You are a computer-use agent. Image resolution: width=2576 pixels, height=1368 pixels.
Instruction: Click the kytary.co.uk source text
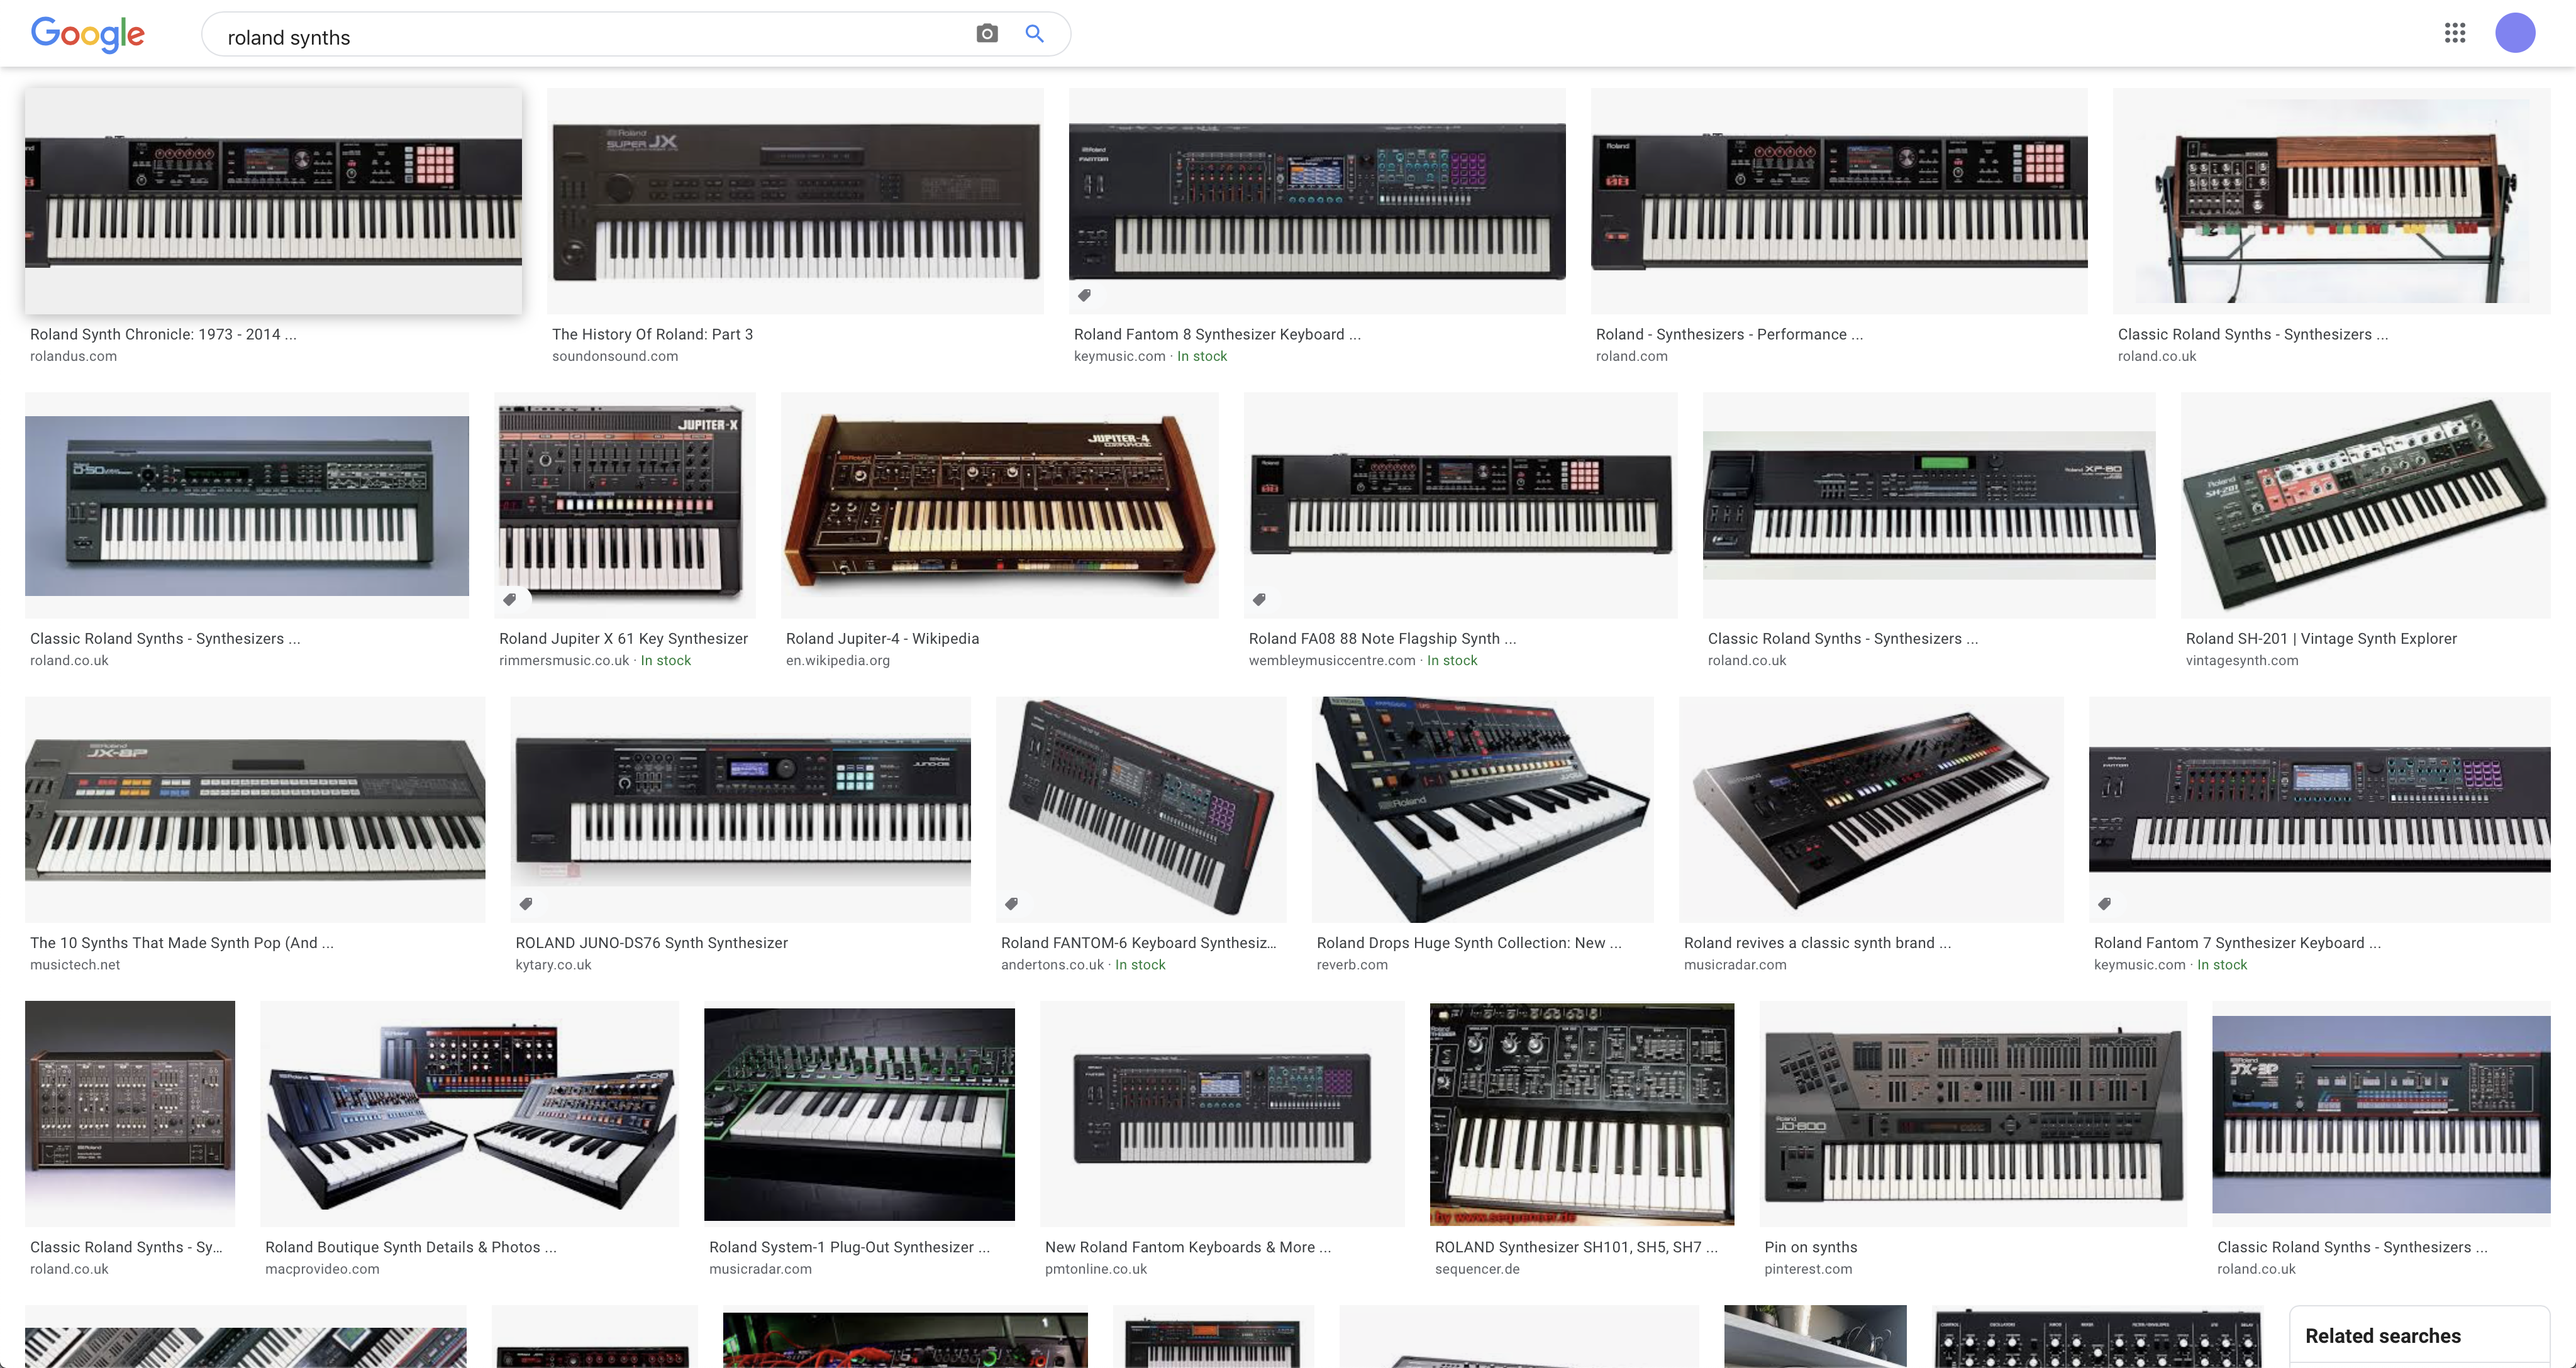click(553, 964)
